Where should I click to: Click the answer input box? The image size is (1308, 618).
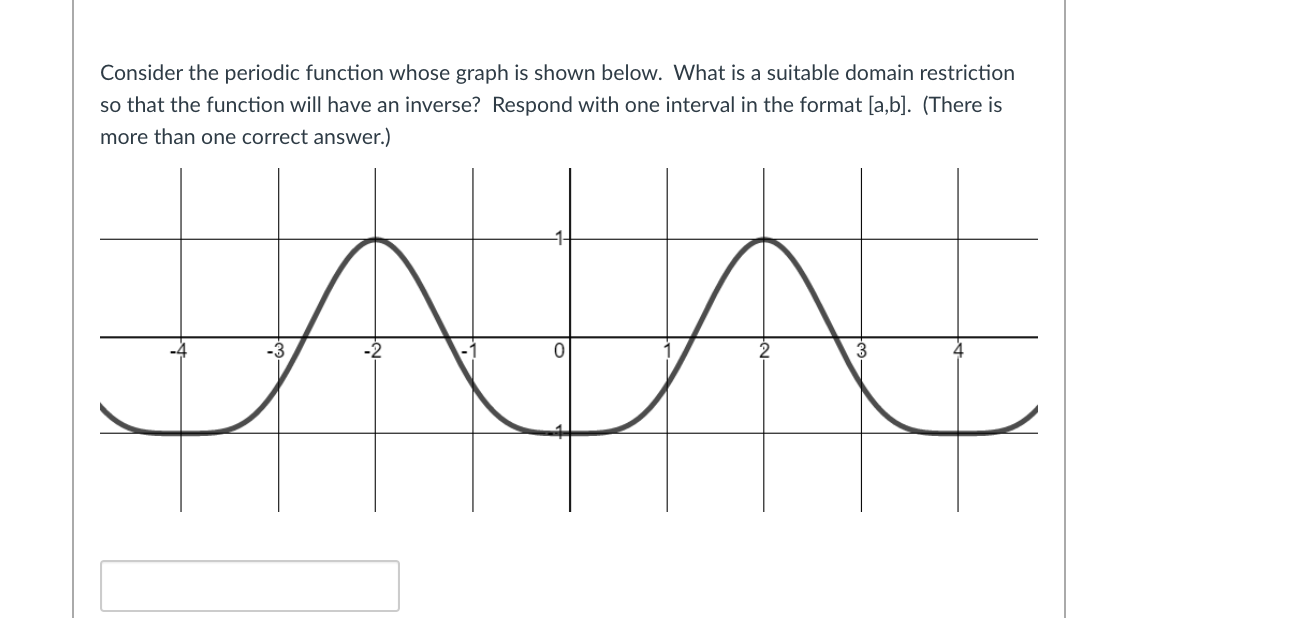(248, 586)
